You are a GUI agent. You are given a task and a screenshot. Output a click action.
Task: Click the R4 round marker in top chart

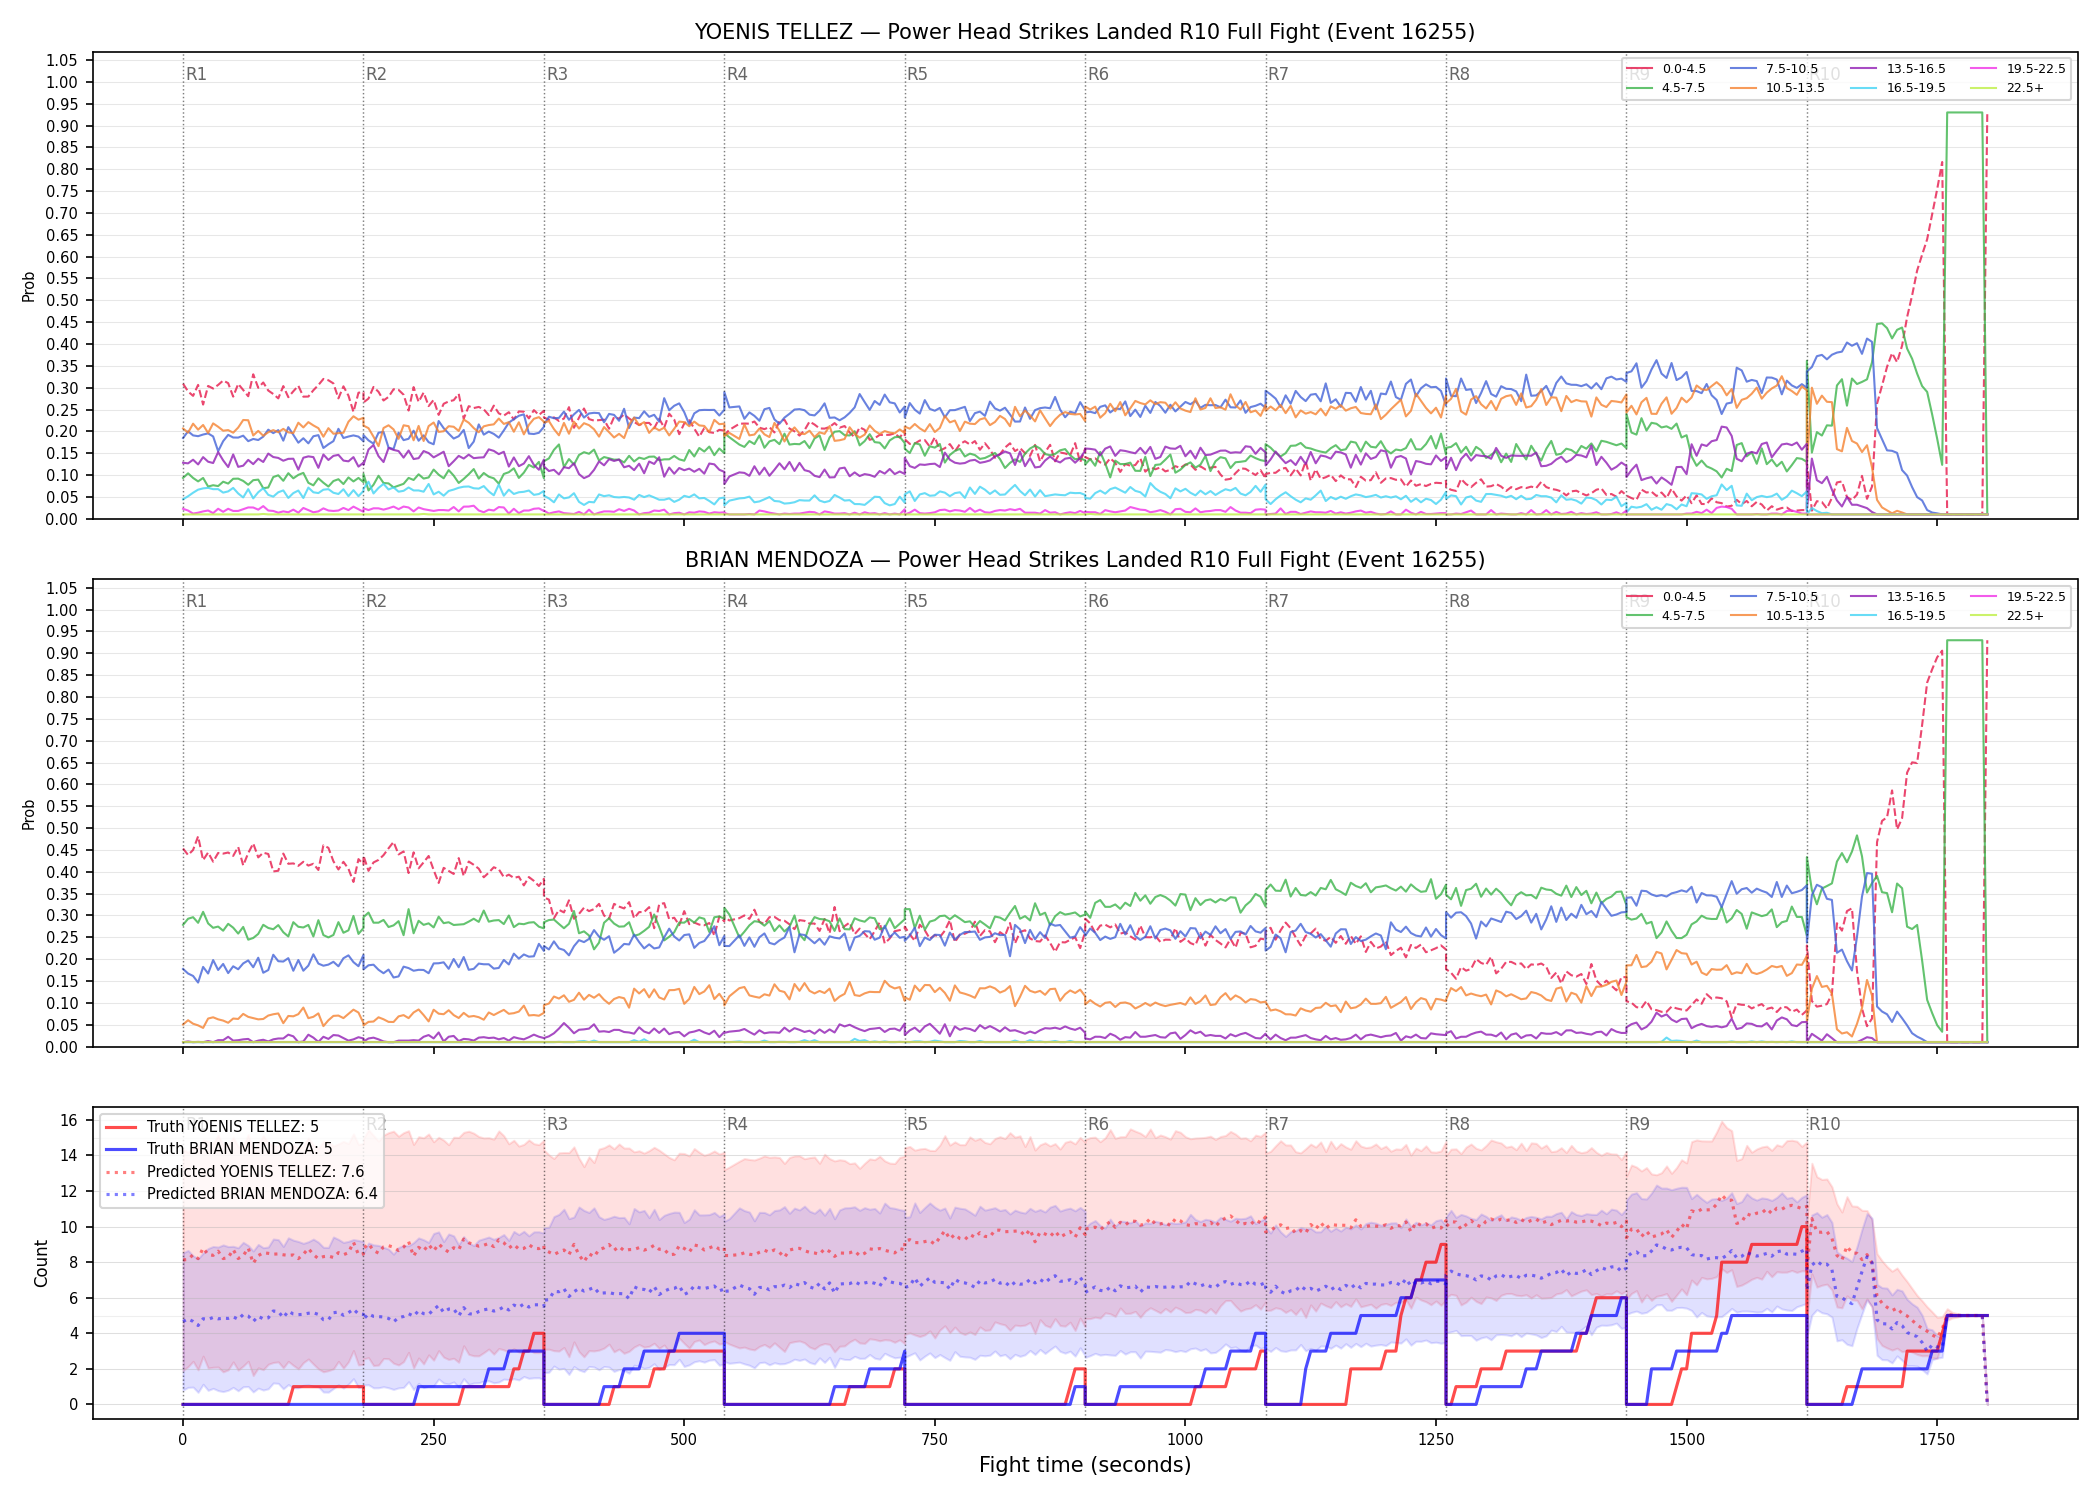click(x=737, y=74)
